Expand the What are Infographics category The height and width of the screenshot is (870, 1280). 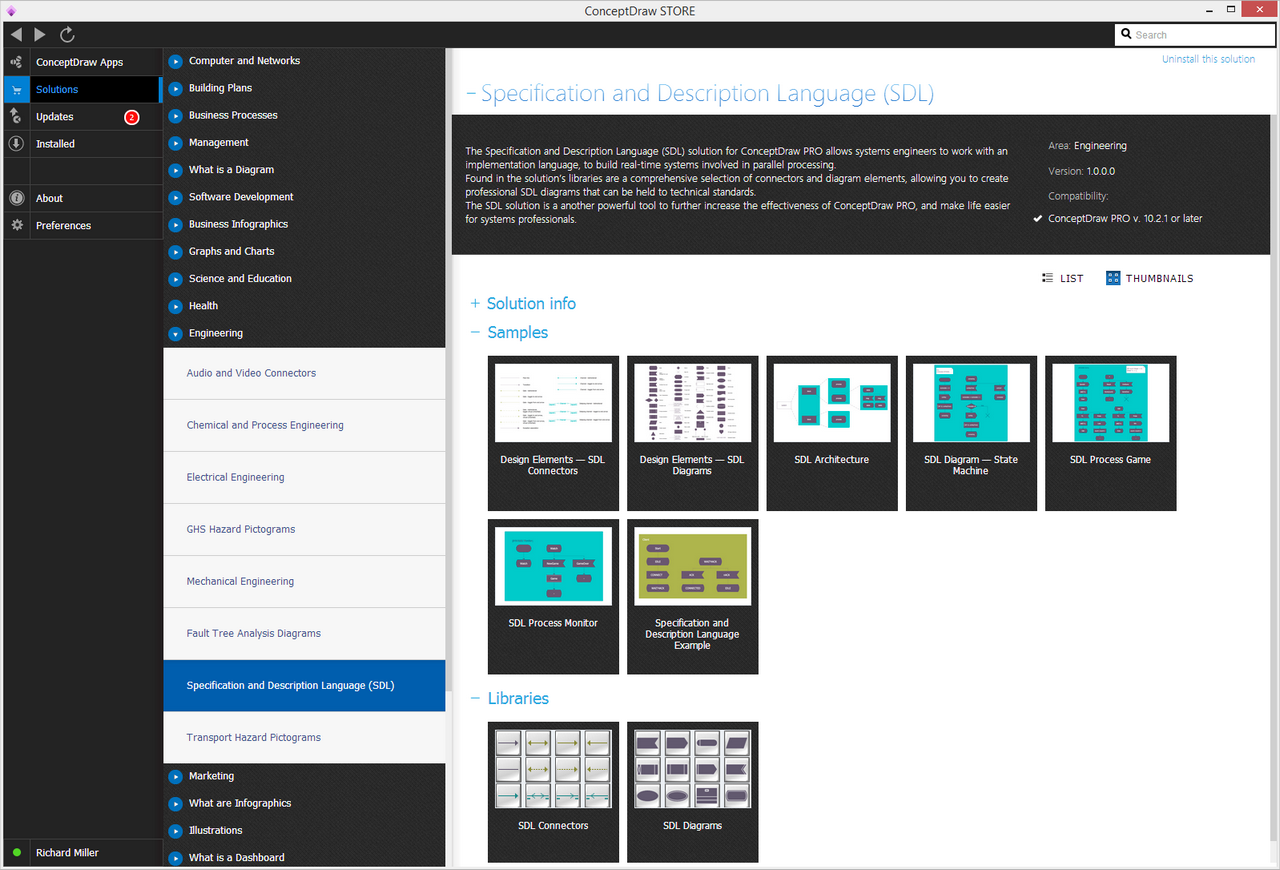pyautogui.click(x=176, y=803)
